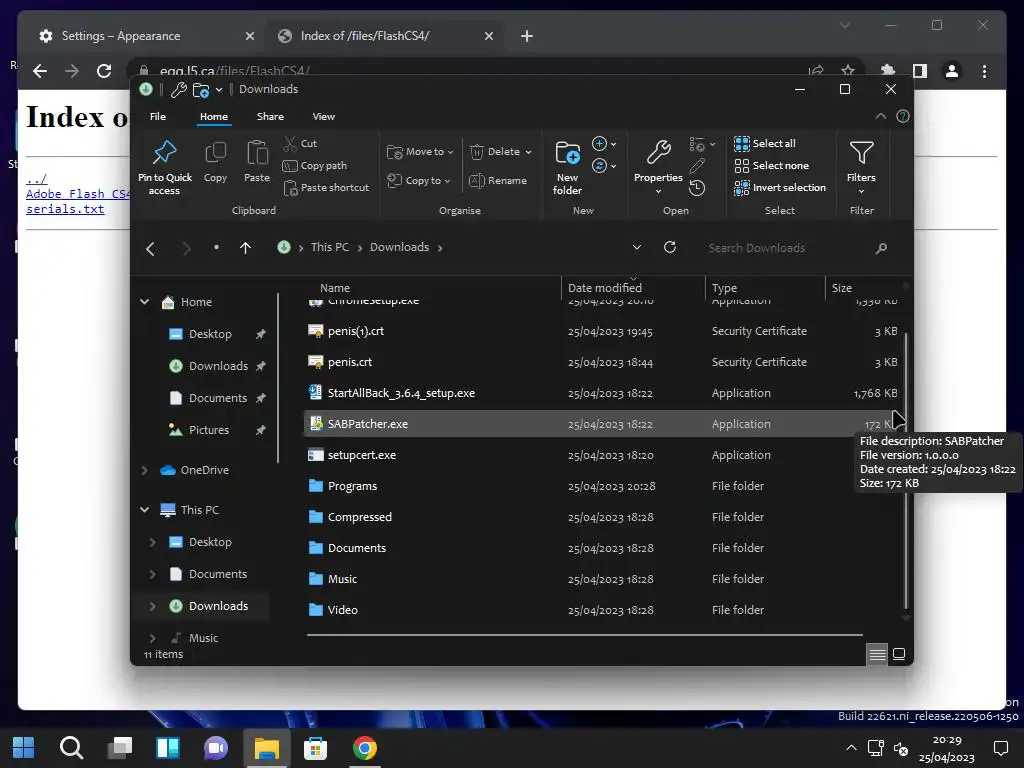Viewport: 1024px width, 768px height.
Task: Expand Music under This PC
Action: (152, 638)
